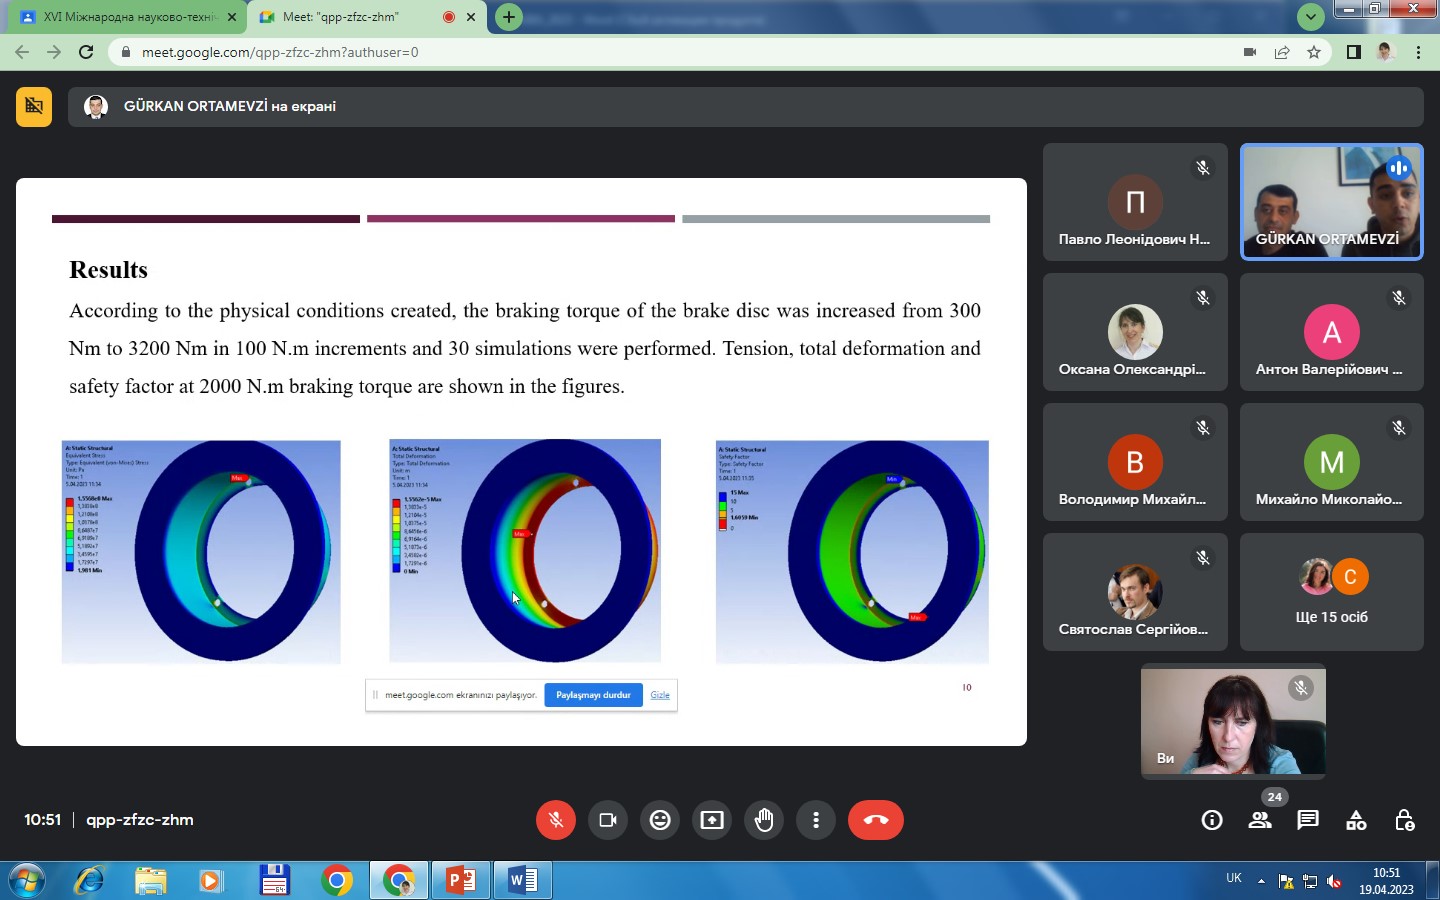
Task: Toggle the yellow presentation view icon
Action: click(34, 106)
